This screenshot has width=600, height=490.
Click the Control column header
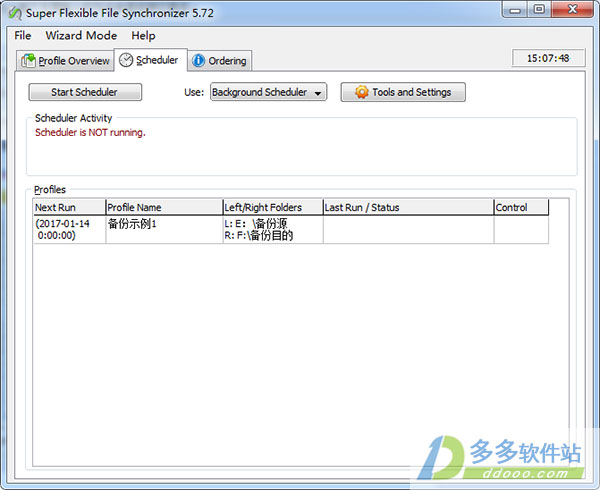(521, 207)
